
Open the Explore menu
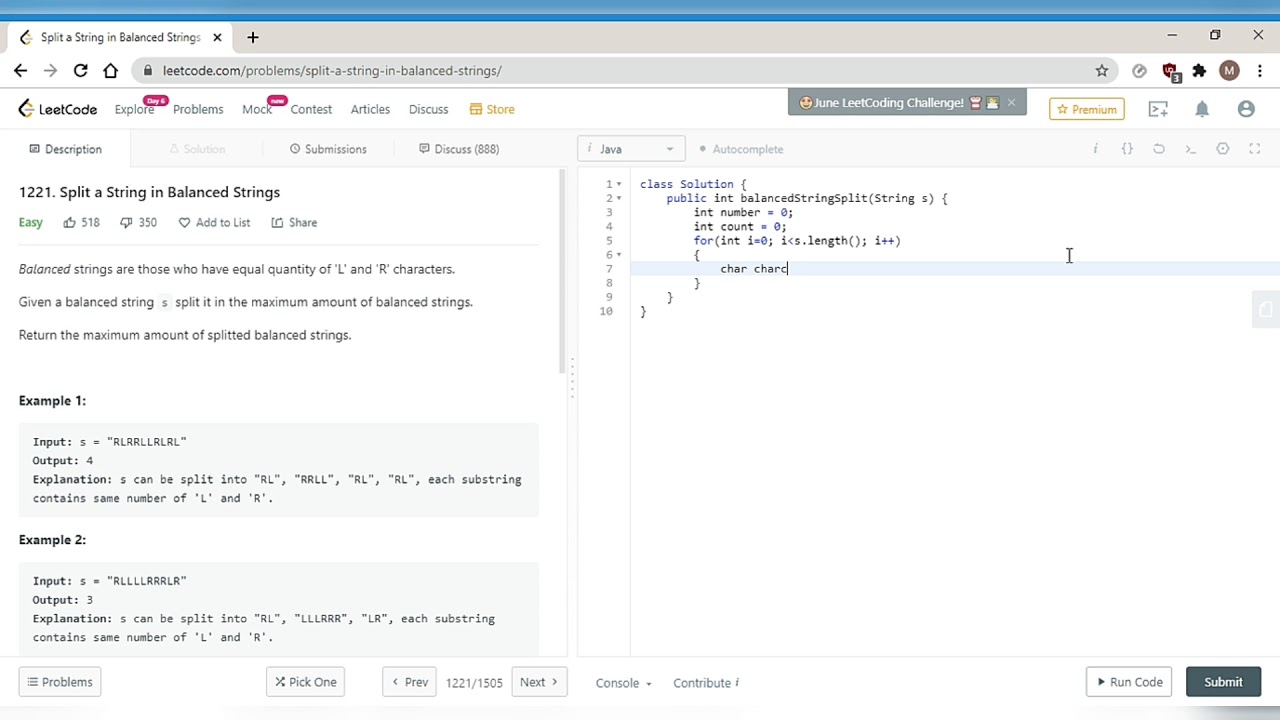click(x=134, y=109)
